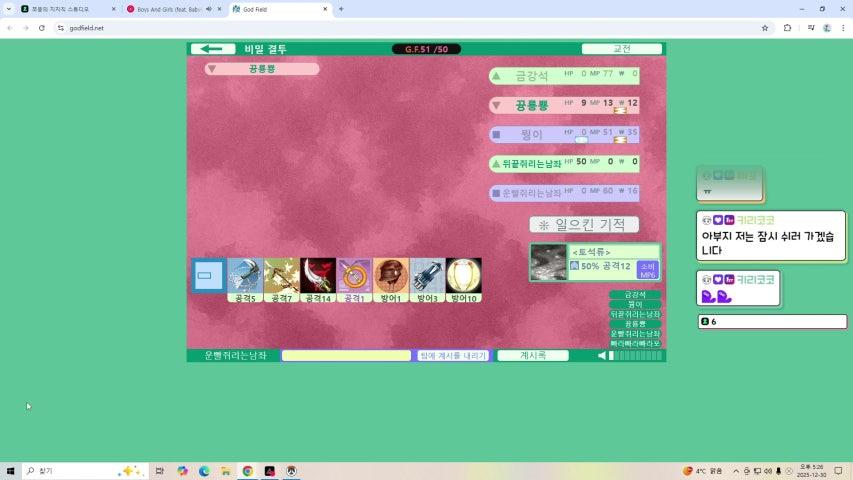Expand the 뒤끝쥐리는남좌 player row
The width and height of the screenshot is (853, 480).
[496, 163]
